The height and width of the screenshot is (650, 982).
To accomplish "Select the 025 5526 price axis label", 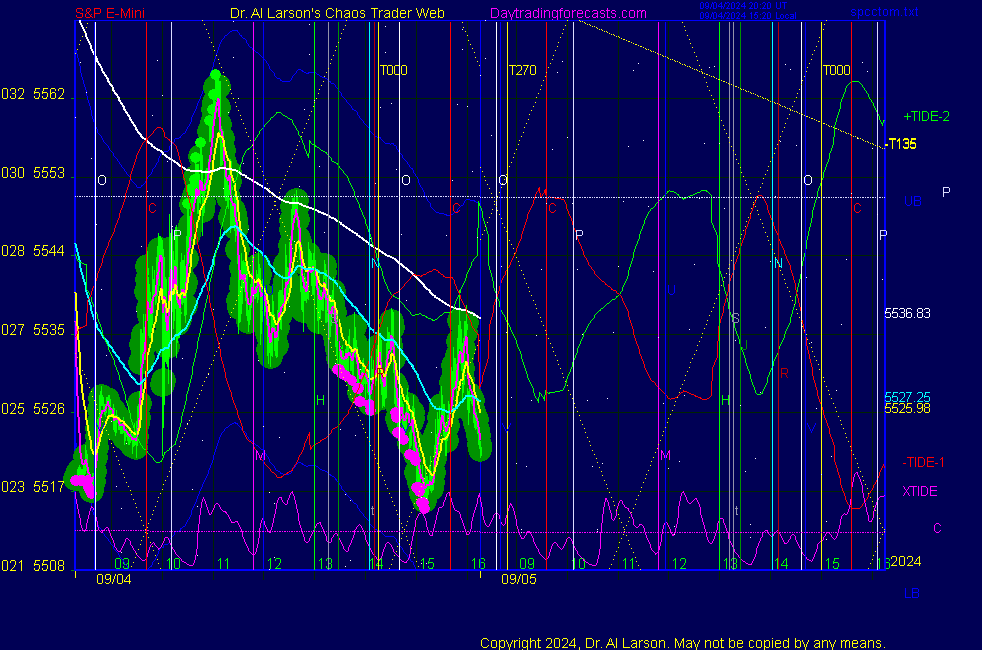I will point(33,409).
